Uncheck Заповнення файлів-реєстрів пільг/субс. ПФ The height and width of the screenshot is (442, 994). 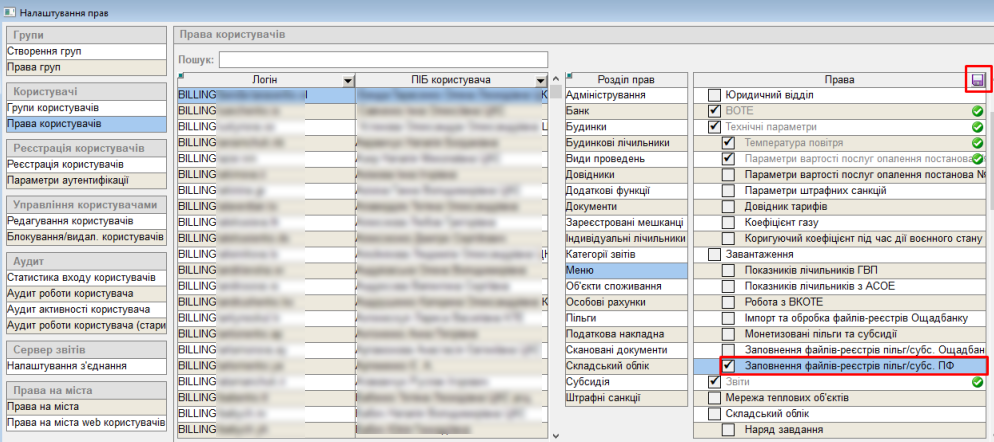coord(729,366)
